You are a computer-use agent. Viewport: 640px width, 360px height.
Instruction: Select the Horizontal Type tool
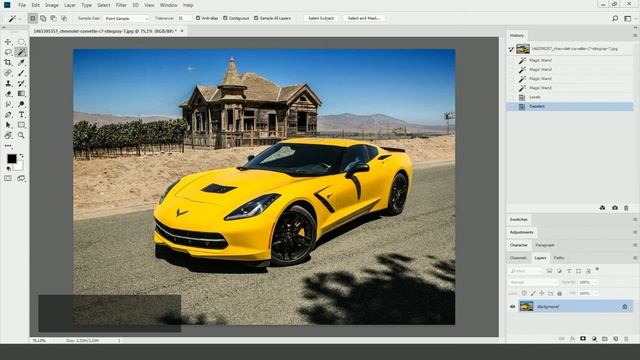point(21,115)
